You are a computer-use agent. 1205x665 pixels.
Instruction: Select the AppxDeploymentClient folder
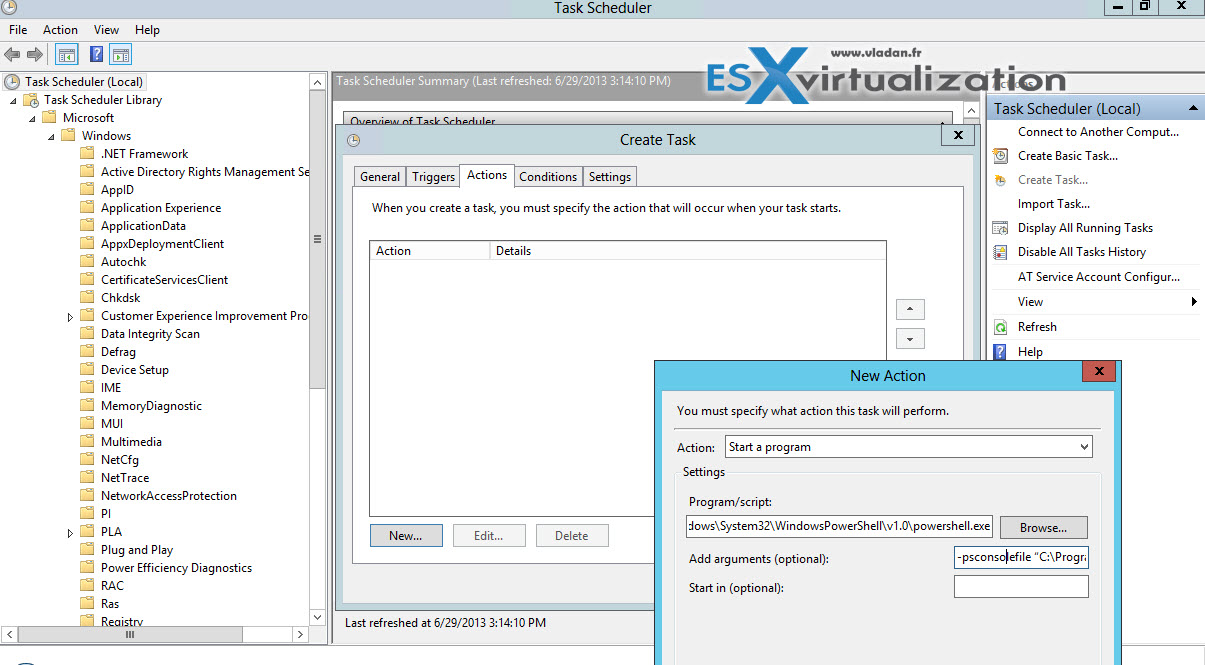[x=162, y=244]
